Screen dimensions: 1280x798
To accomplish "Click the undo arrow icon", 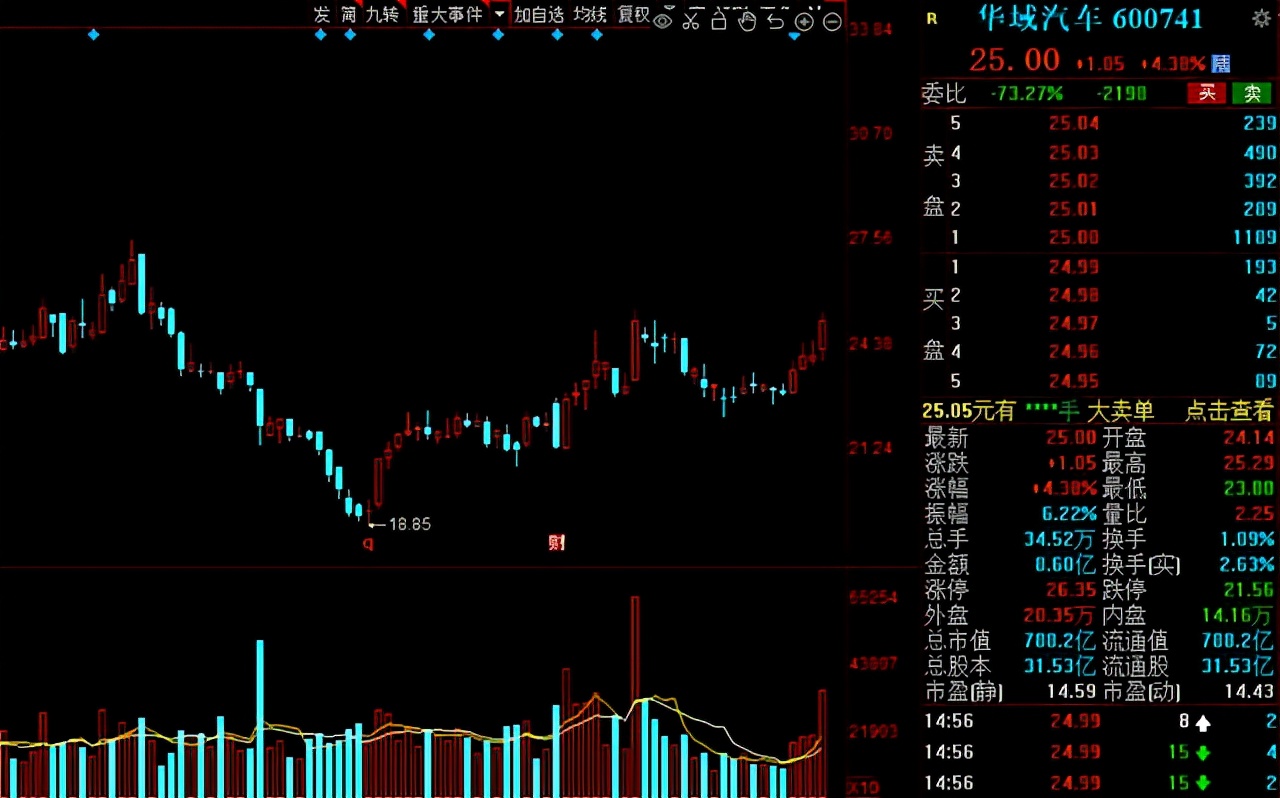I will (776, 20).
